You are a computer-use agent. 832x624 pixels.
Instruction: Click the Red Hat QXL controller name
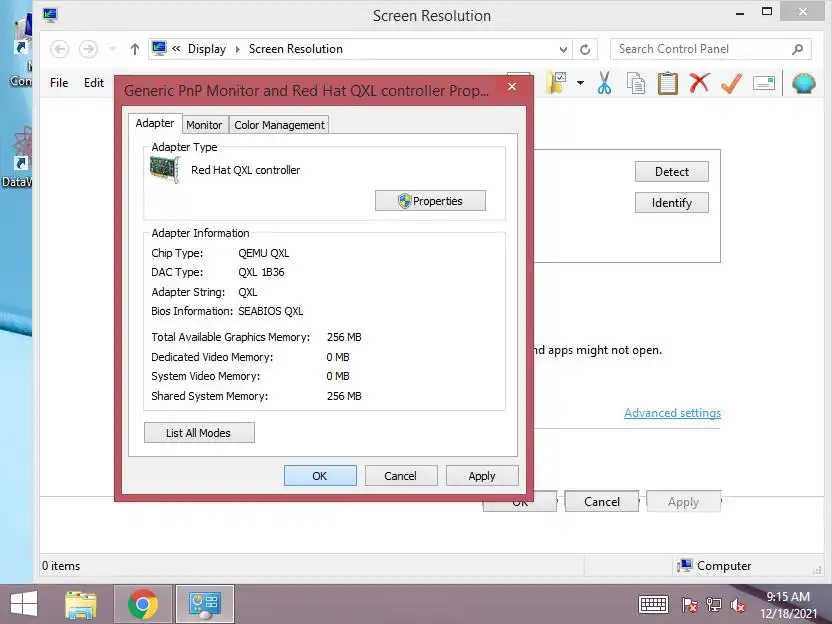click(x=246, y=170)
